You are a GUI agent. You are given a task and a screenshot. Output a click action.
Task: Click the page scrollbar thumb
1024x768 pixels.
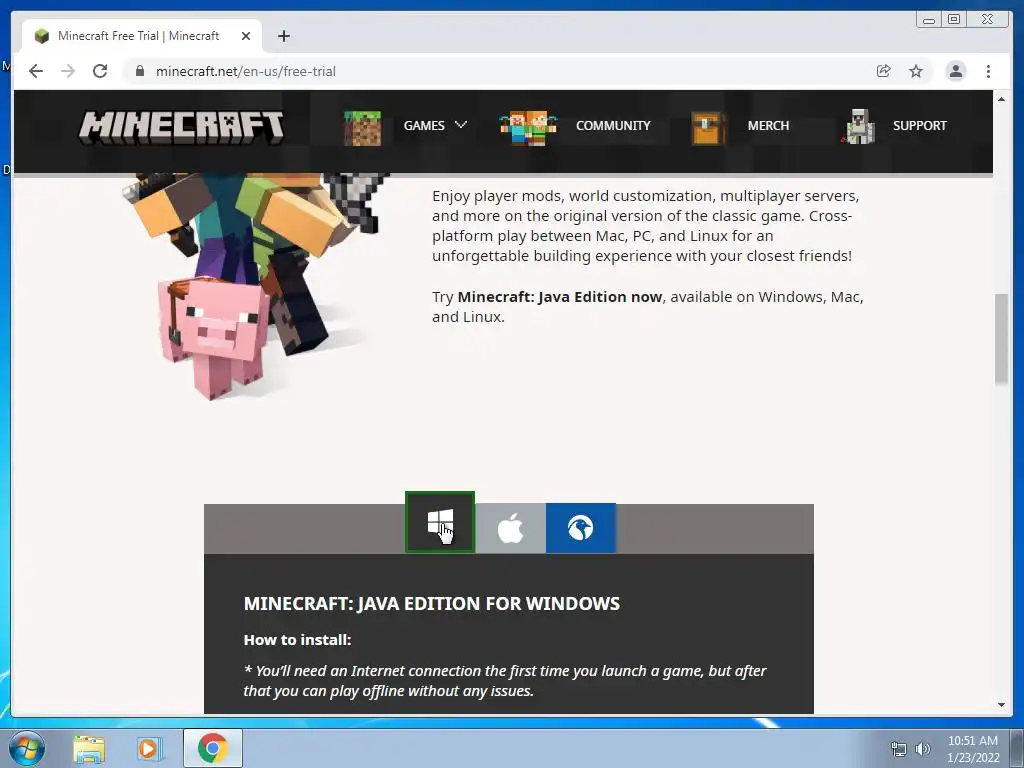[x=1001, y=339]
